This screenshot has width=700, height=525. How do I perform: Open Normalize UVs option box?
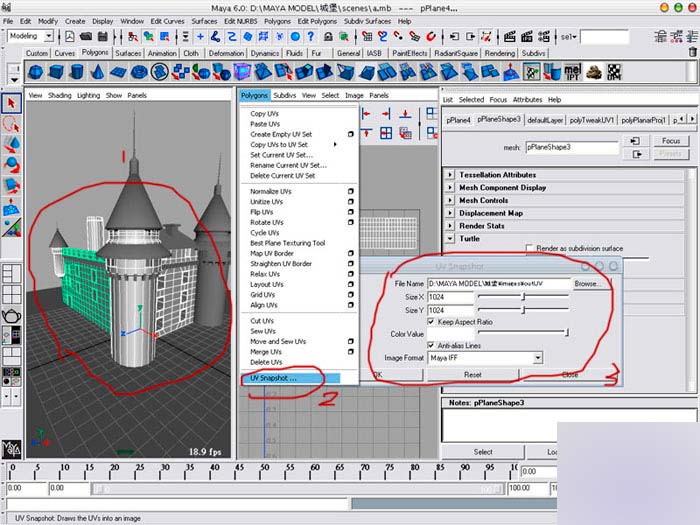(350, 192)
